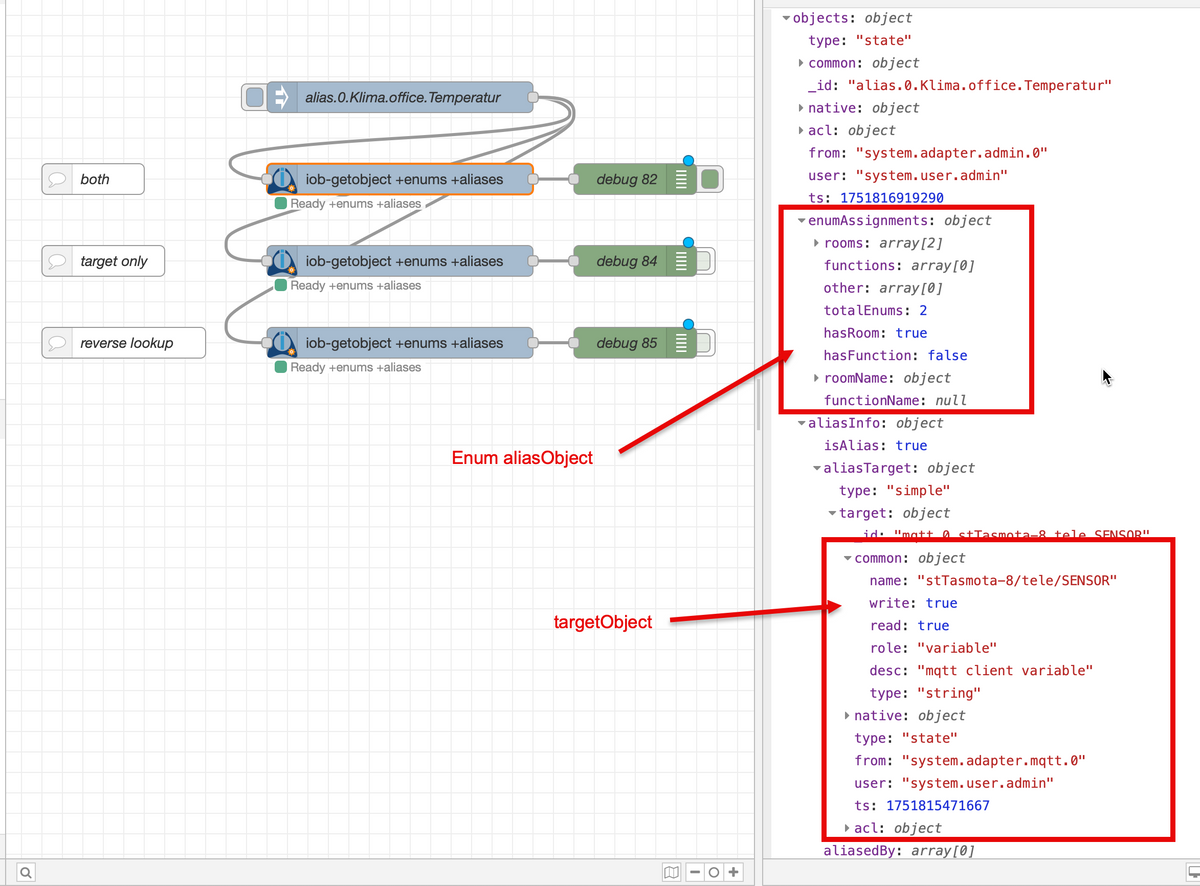Click the search flows magnifier icon
Screen dimensions: 1200x886
point(25,872)
